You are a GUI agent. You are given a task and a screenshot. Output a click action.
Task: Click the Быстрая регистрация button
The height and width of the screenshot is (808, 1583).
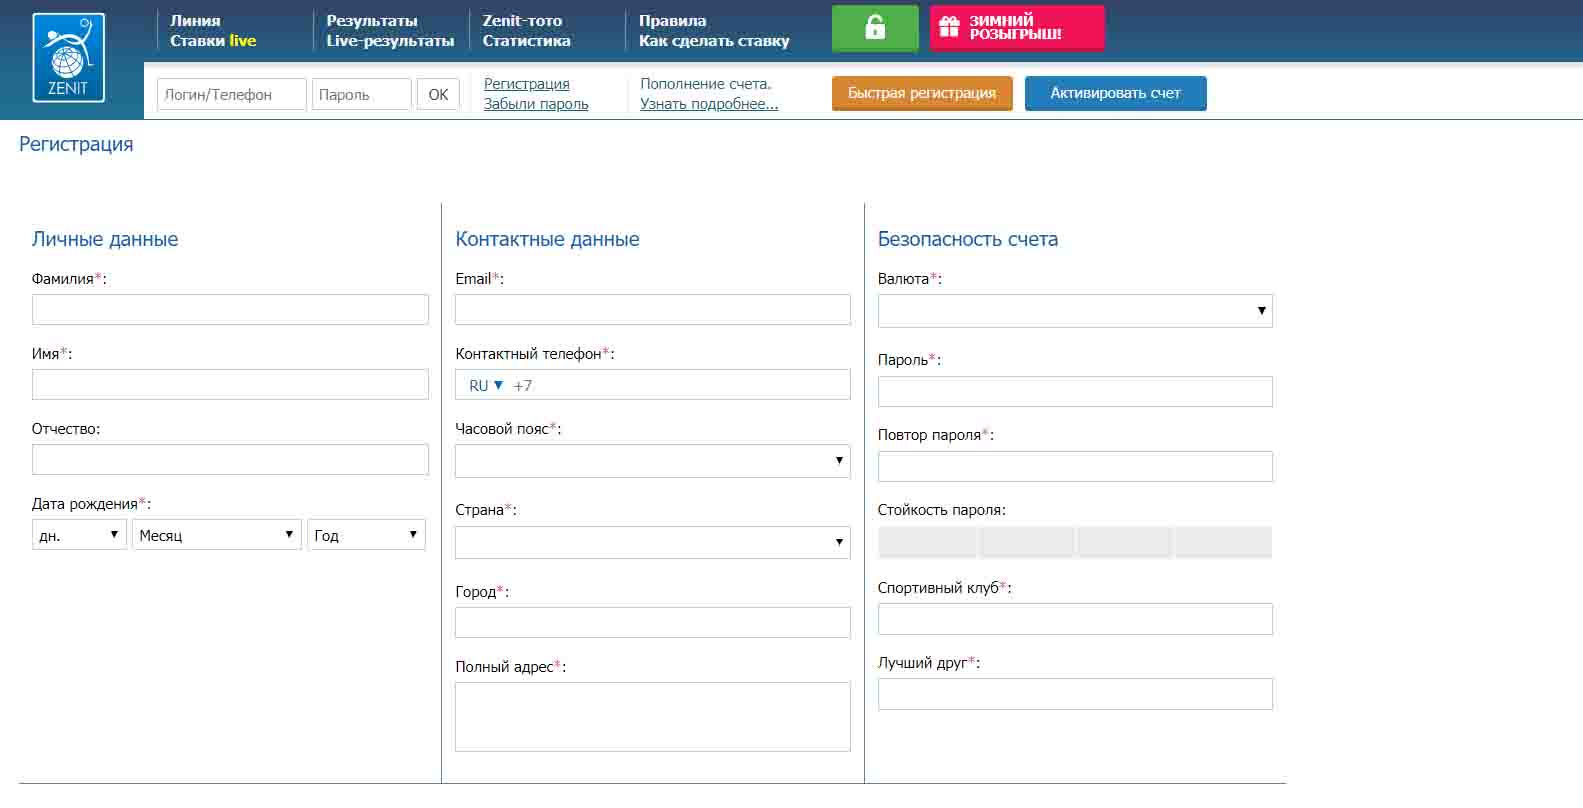pyautogui.click(x=921, y=93)
